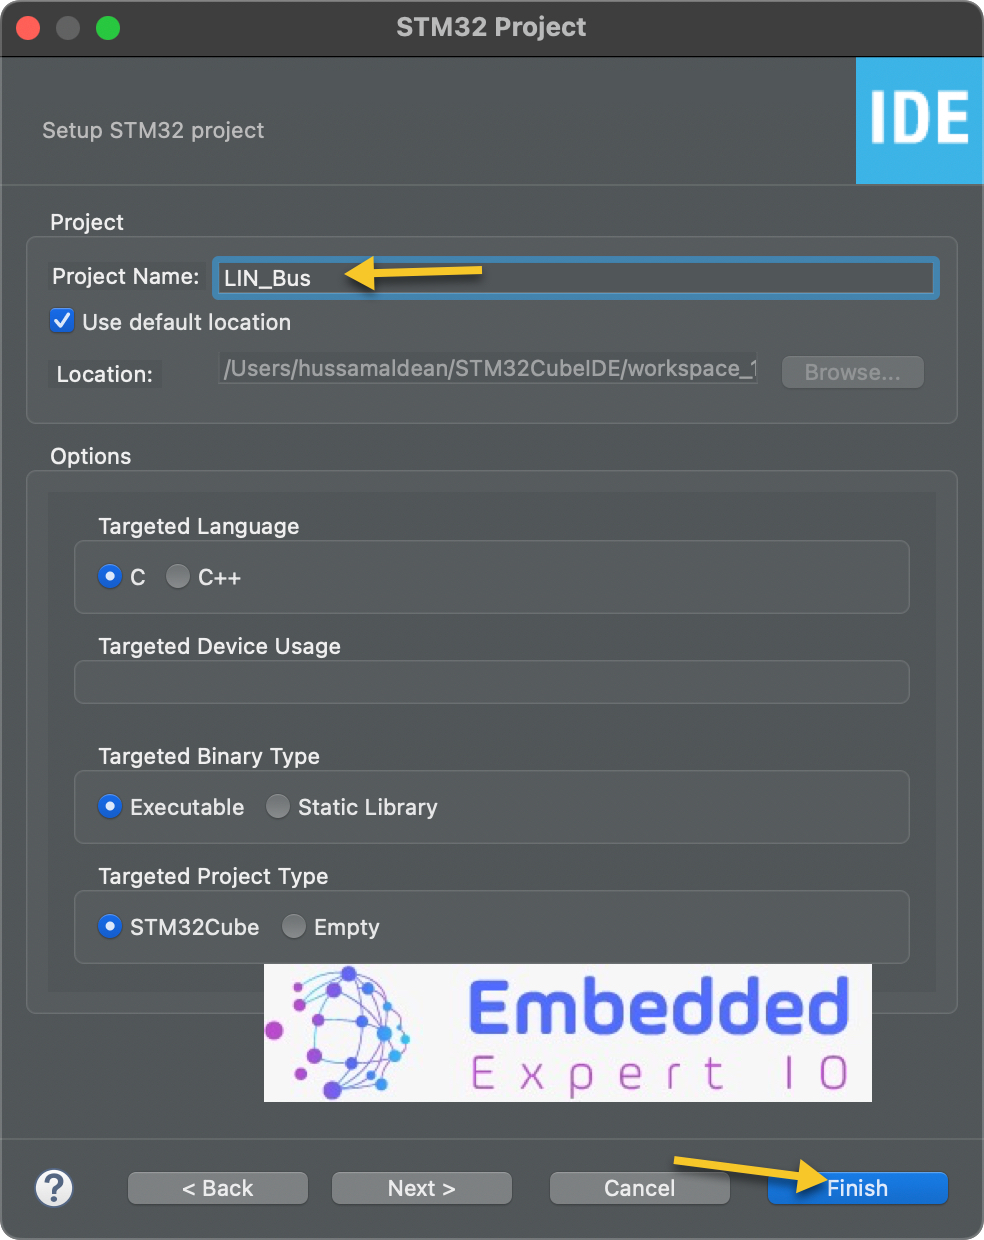Viewport: 984px width, 1240px height.
Task: Click the yellow arrow pointing at Finish
Action: point(750,1170)
